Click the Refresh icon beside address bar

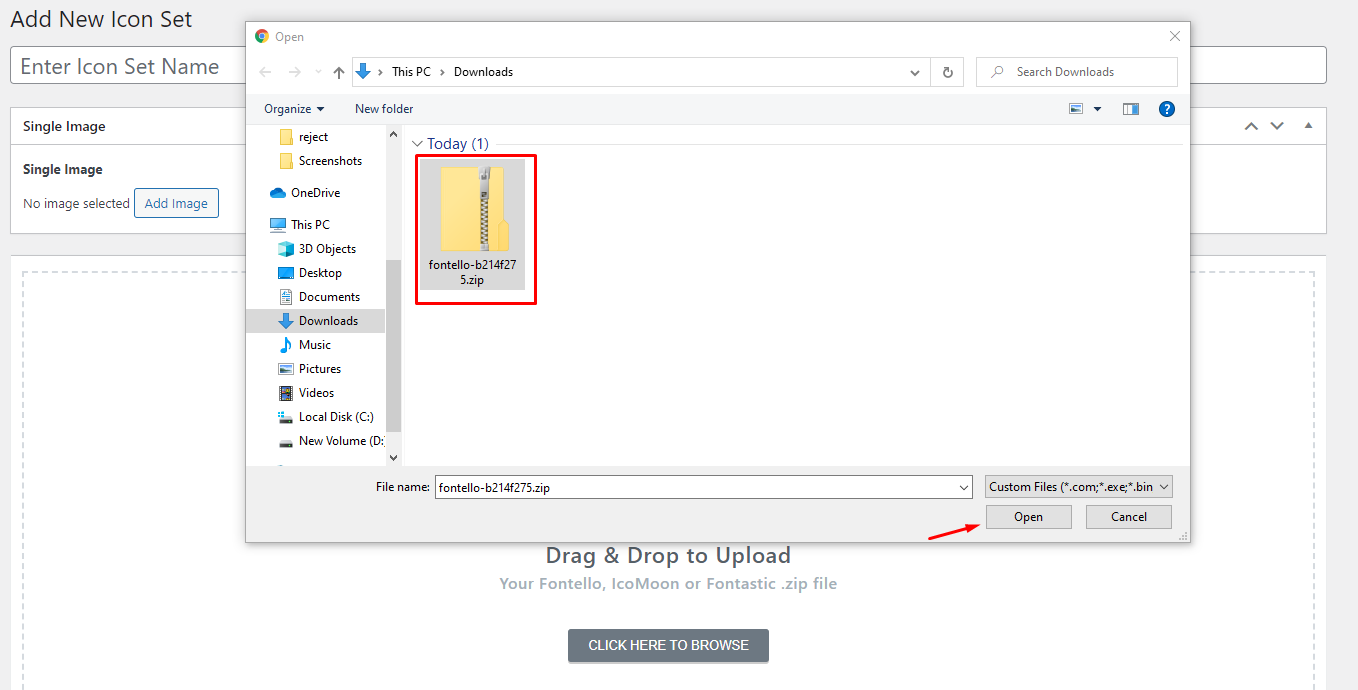[x=947, y=72]
